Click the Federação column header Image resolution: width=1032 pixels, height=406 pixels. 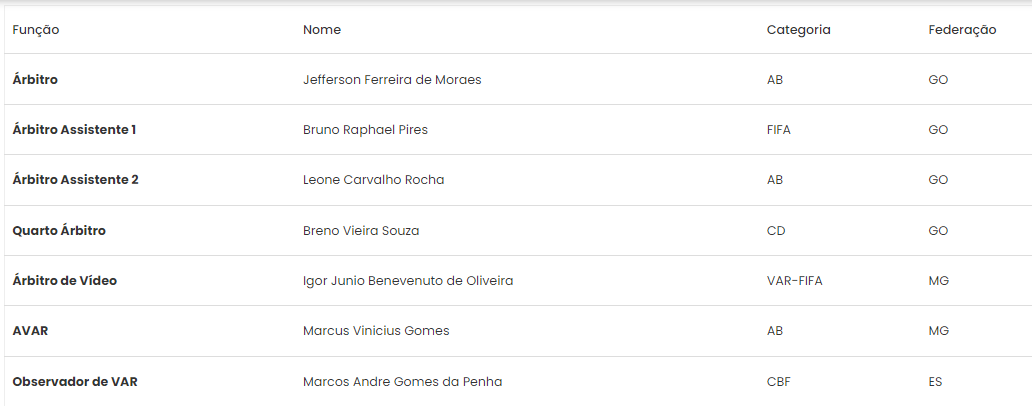pos(962,30)
